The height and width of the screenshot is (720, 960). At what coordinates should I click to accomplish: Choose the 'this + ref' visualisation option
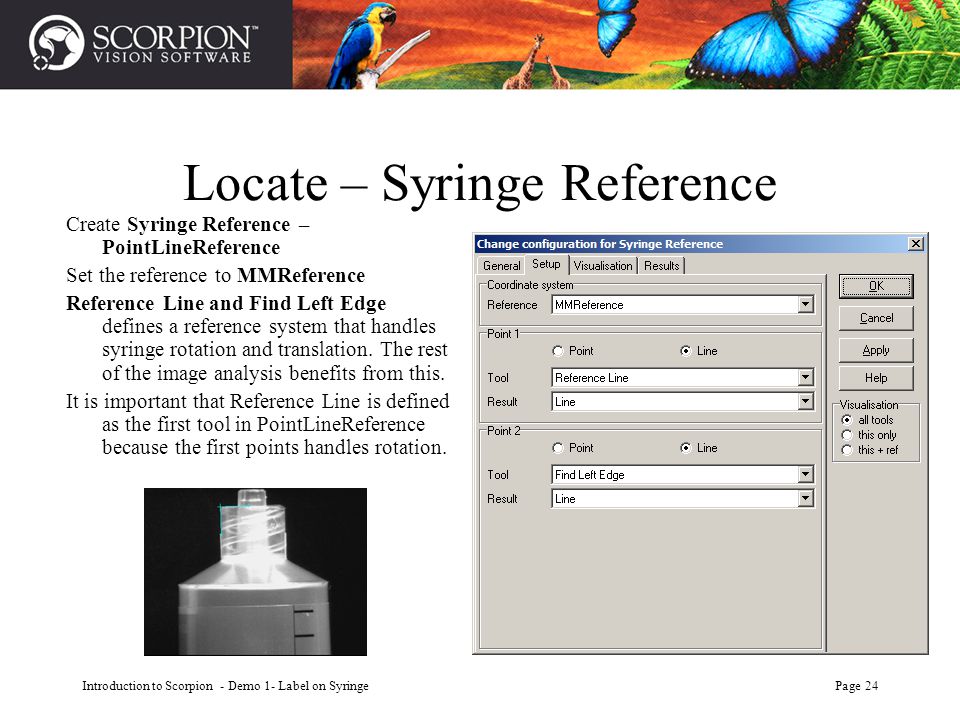(x=869, y=450)
